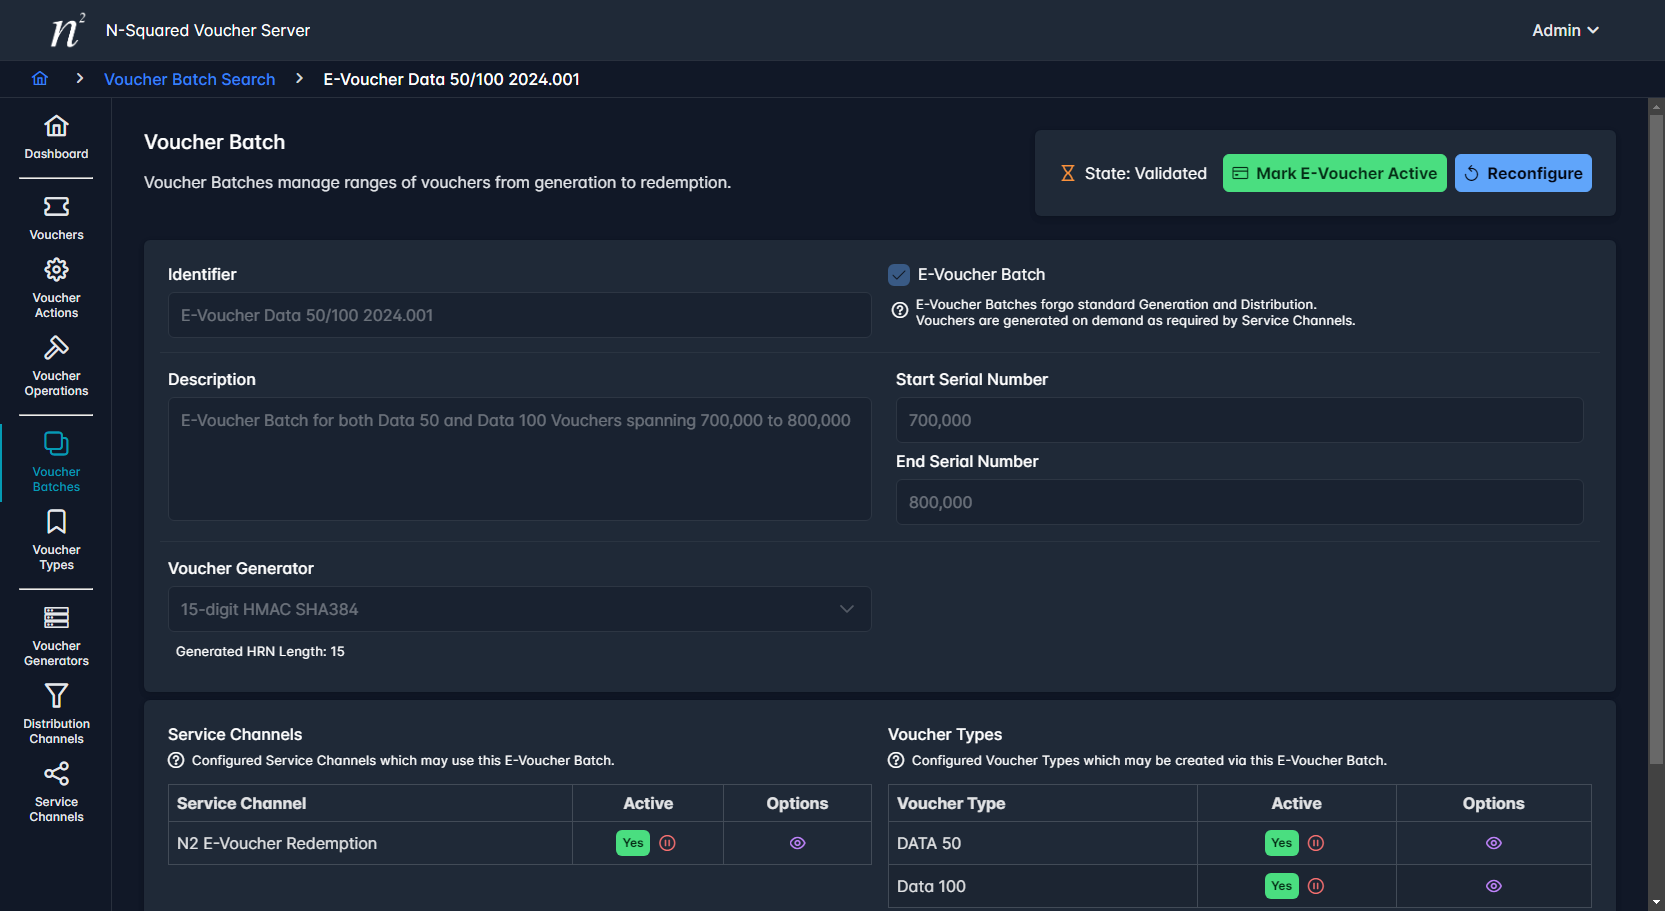Image resolution: width=1665 pixels, height=911 pixels.
Task: Open Distribution Channels funnel icon
Action: (56, 696)
